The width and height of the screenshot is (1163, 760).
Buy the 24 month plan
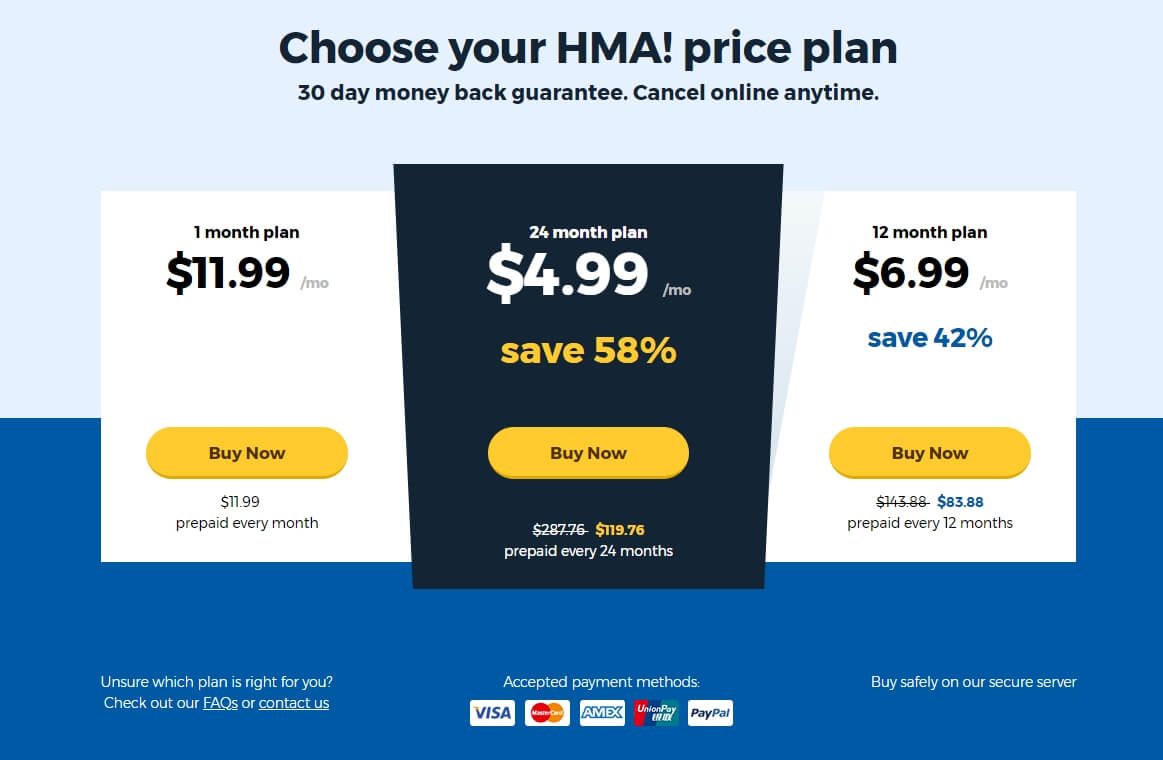pyautogui.click(x=588, y=452)
